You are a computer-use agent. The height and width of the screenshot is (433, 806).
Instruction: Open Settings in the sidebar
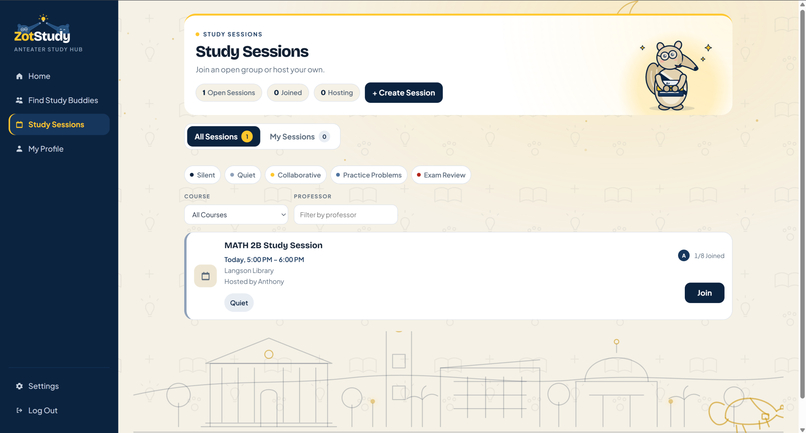(59, 386)
